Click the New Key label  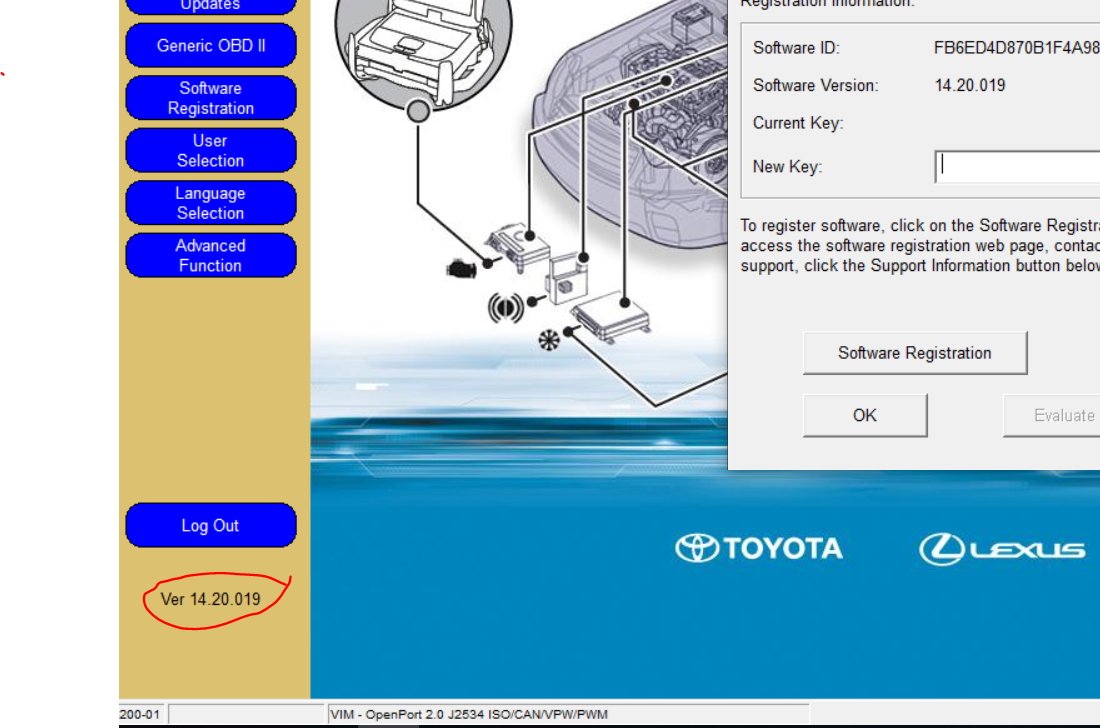[787, 167]
